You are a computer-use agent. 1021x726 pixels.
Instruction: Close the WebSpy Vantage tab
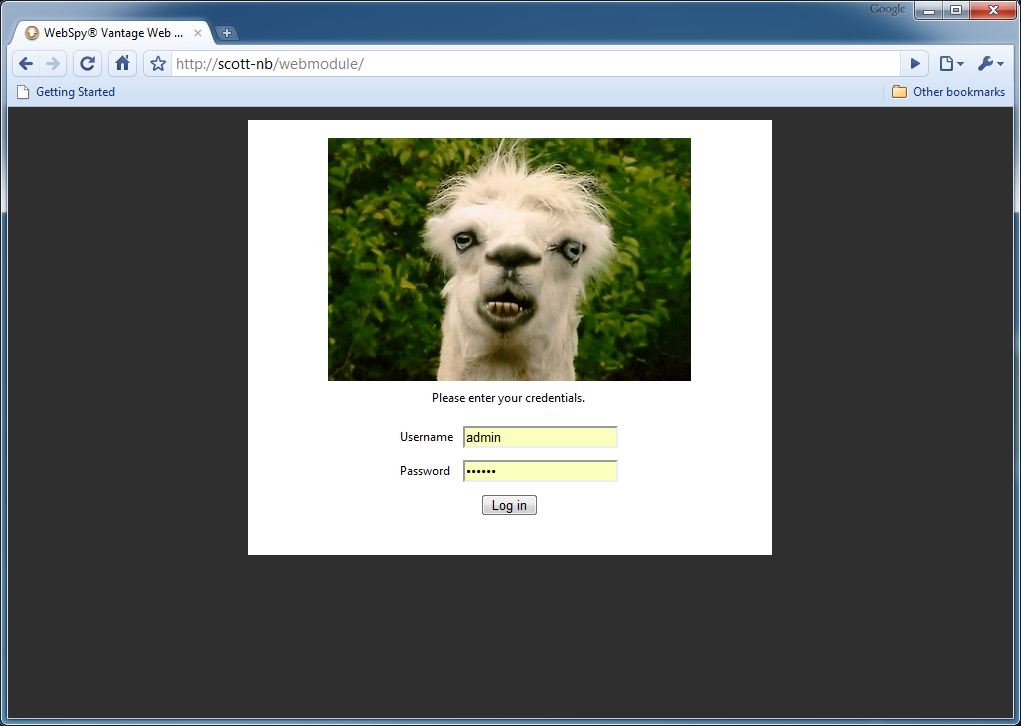[x=198, y=33]
